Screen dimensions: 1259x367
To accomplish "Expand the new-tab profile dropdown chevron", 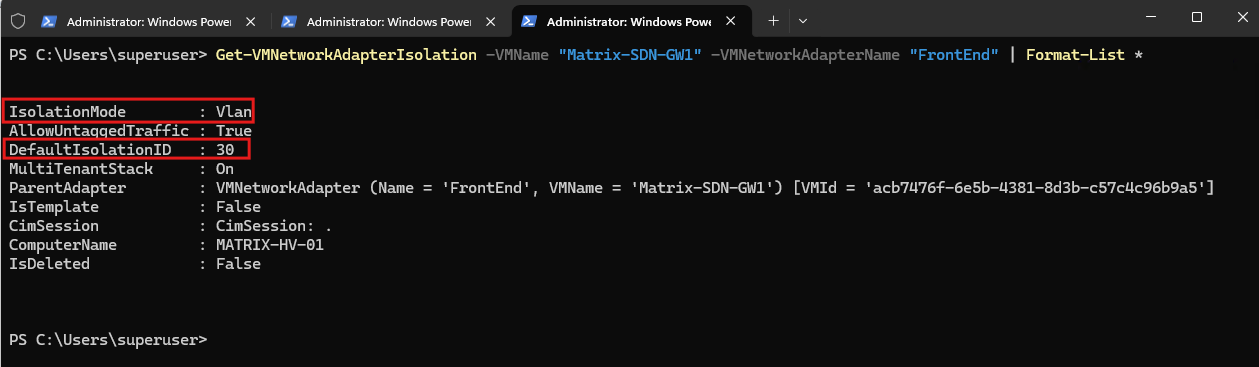I will 803,20.
